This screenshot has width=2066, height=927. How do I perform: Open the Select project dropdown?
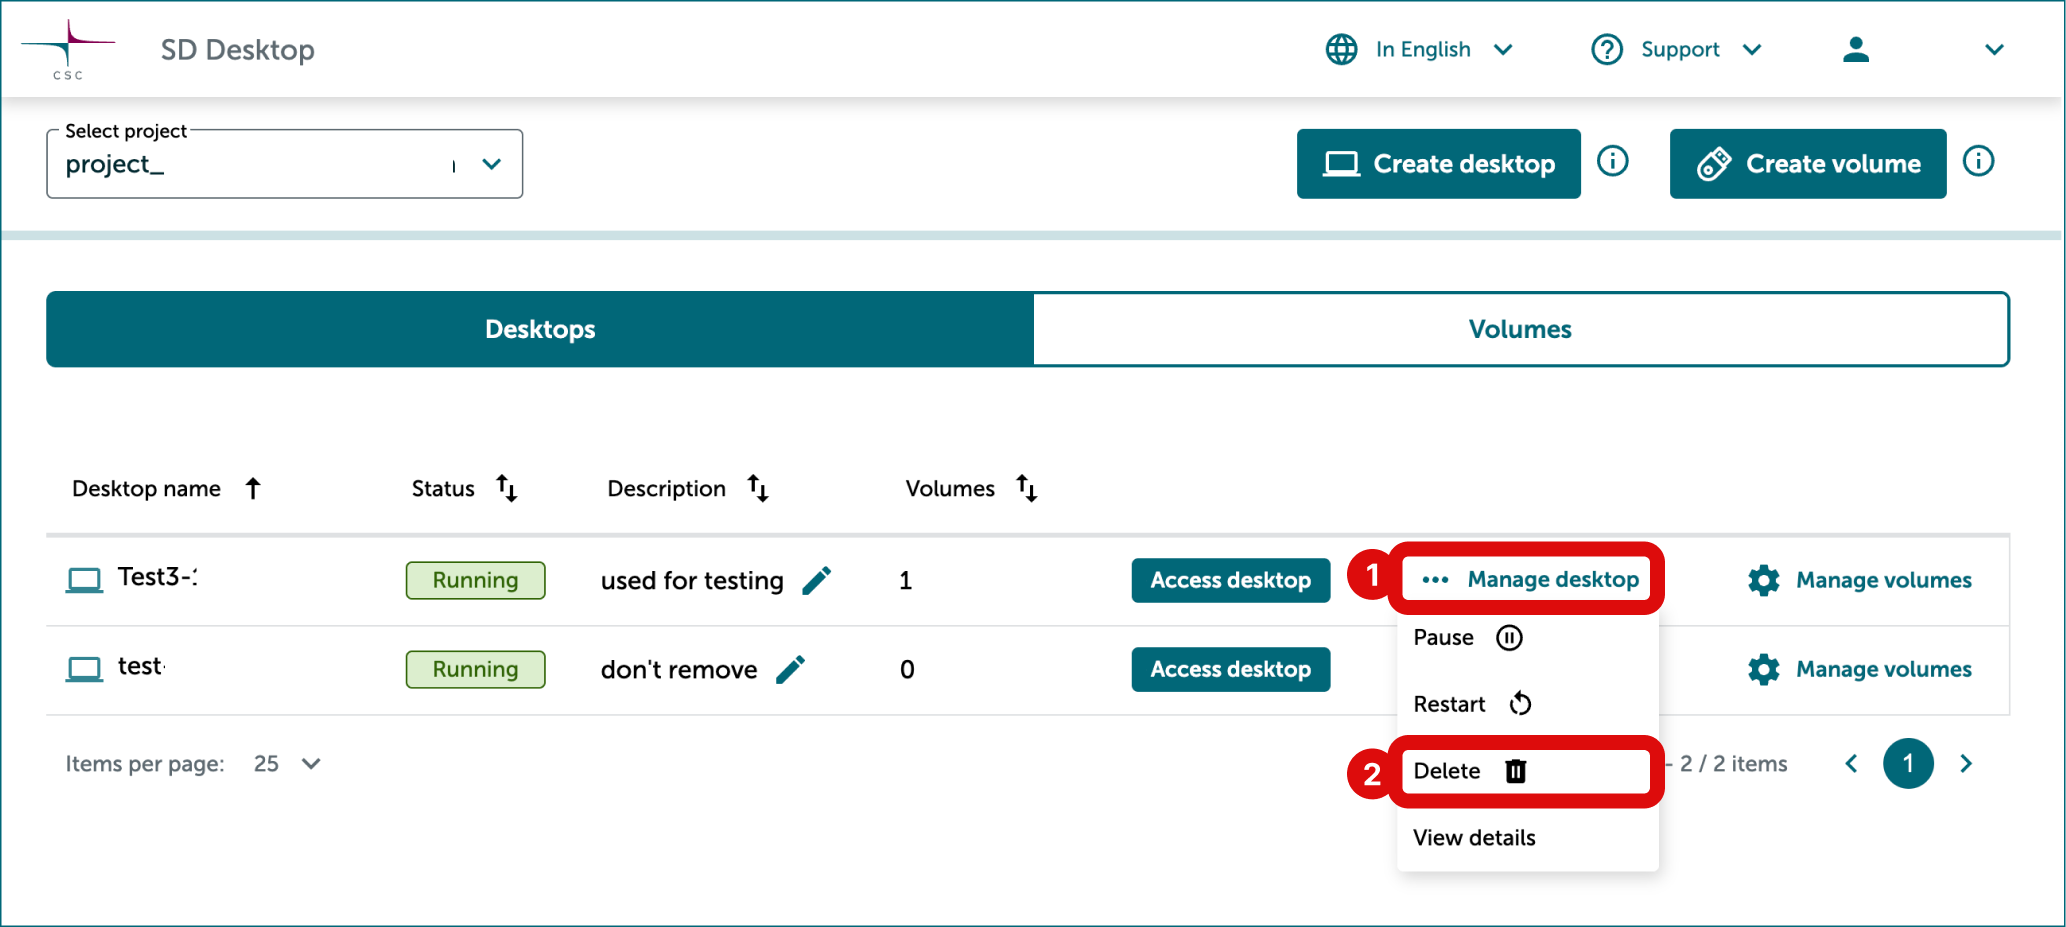coord(285,164)
